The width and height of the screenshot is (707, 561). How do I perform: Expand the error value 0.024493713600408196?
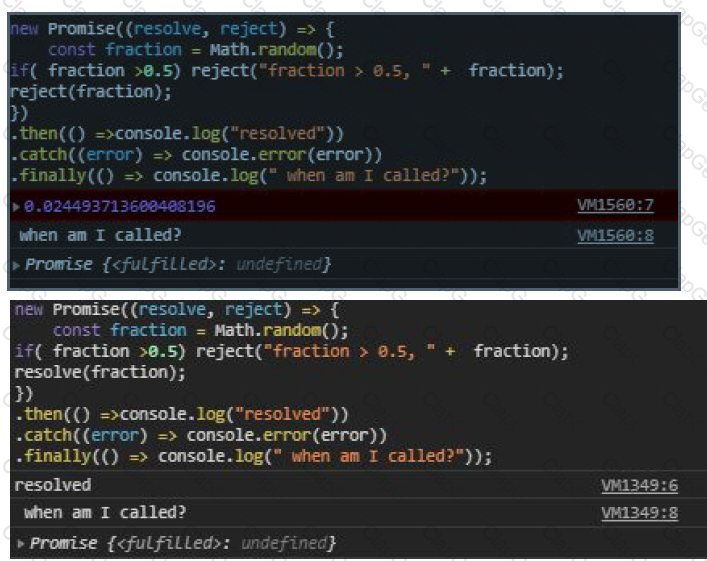point(16,207)
